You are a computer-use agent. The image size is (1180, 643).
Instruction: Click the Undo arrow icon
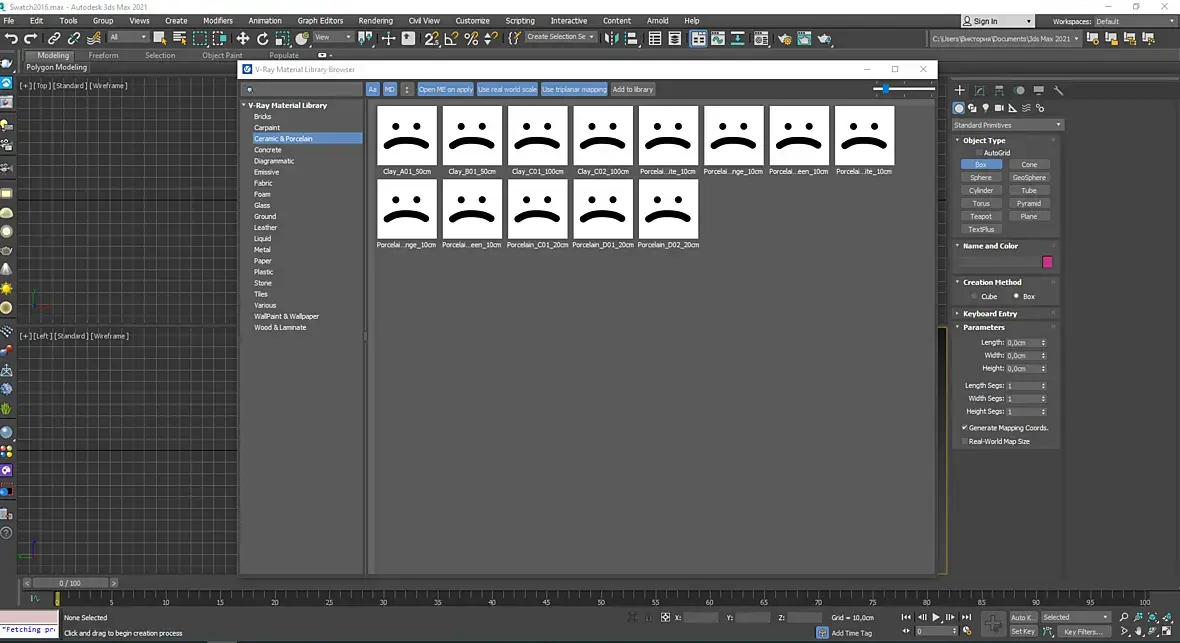point(11,38)
